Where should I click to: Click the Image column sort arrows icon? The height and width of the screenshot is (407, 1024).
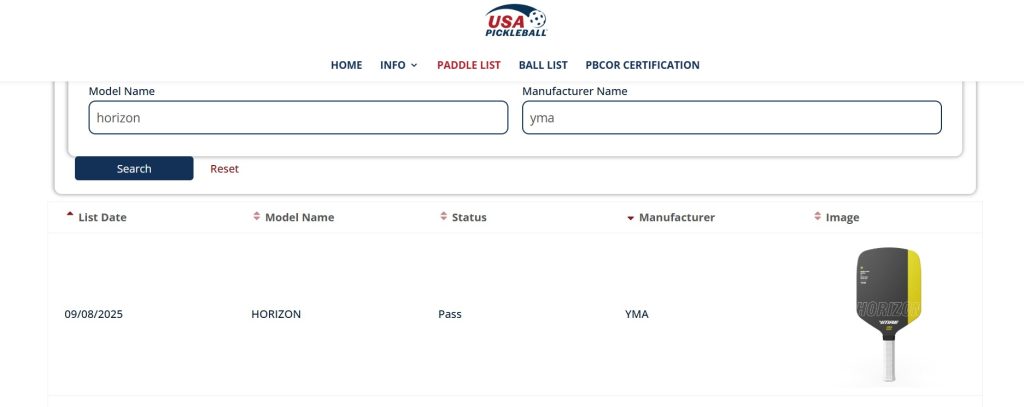(x=818, y=217)
